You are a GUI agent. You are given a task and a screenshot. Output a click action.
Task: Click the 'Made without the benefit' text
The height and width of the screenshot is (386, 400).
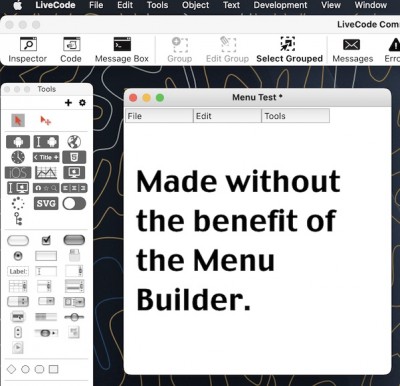click(x=238, y=201)
